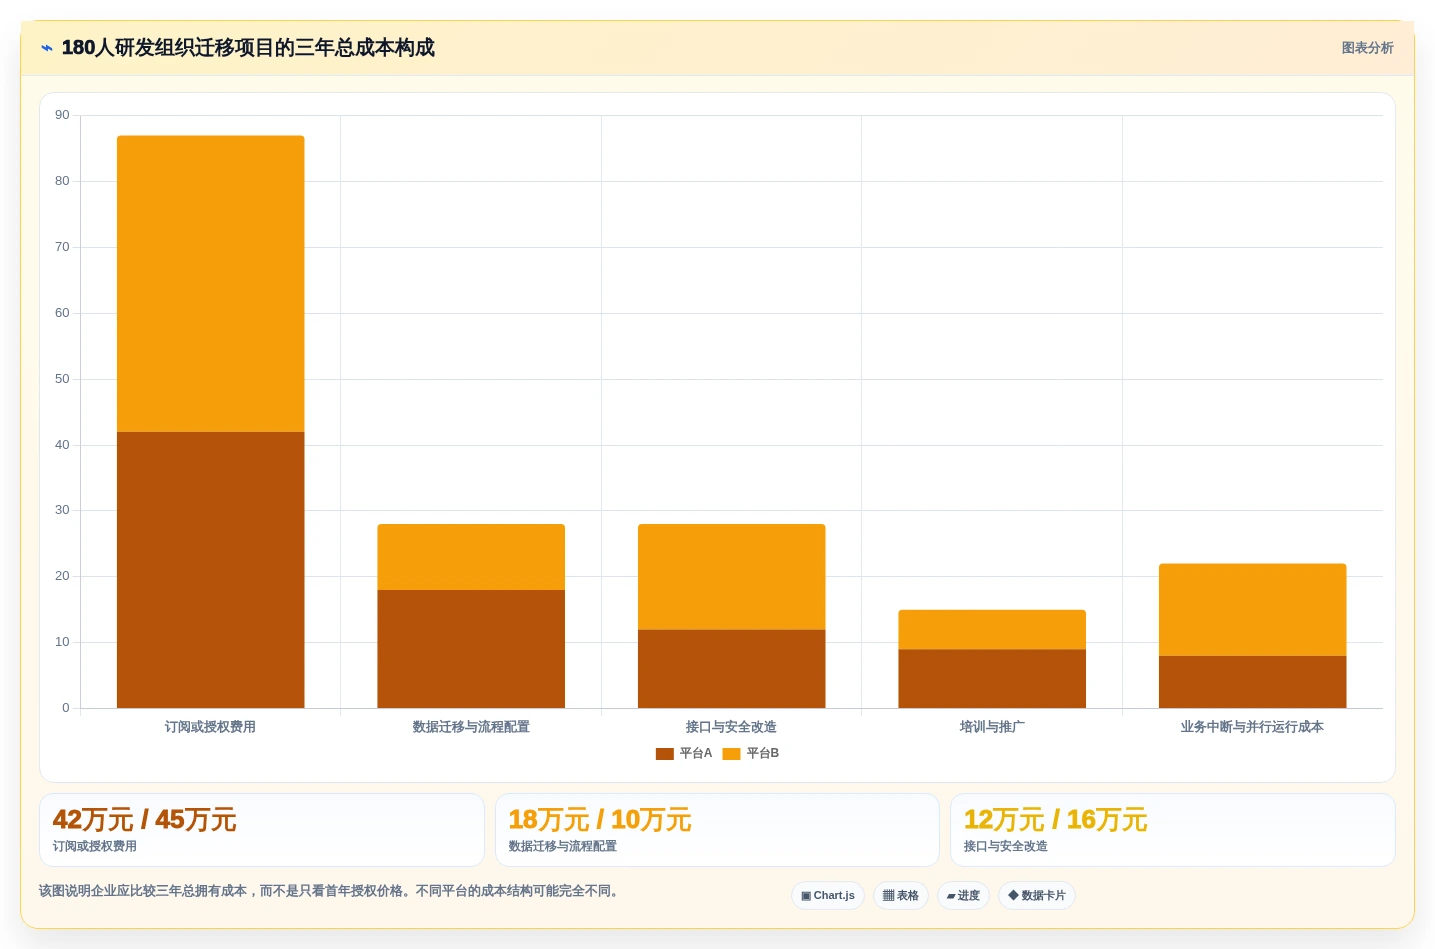Click the 平台A segment of 数据迁移与流程配置 bar

click(x=471, y=649)
